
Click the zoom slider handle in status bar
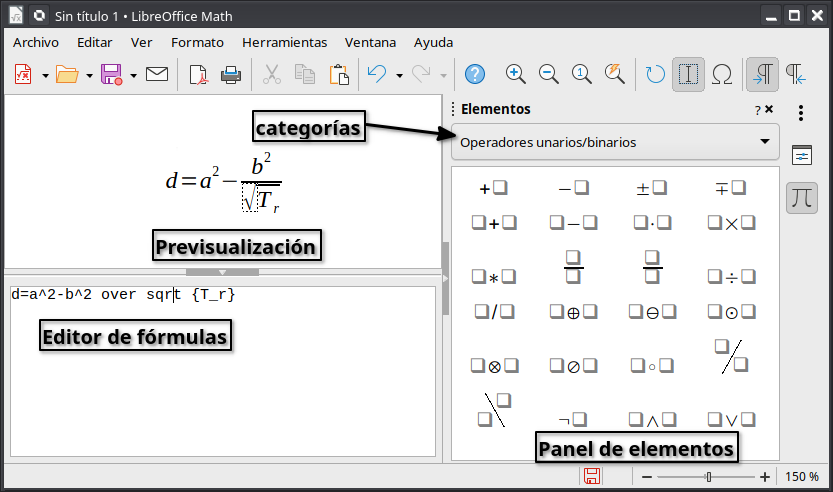tap(709, 477)
